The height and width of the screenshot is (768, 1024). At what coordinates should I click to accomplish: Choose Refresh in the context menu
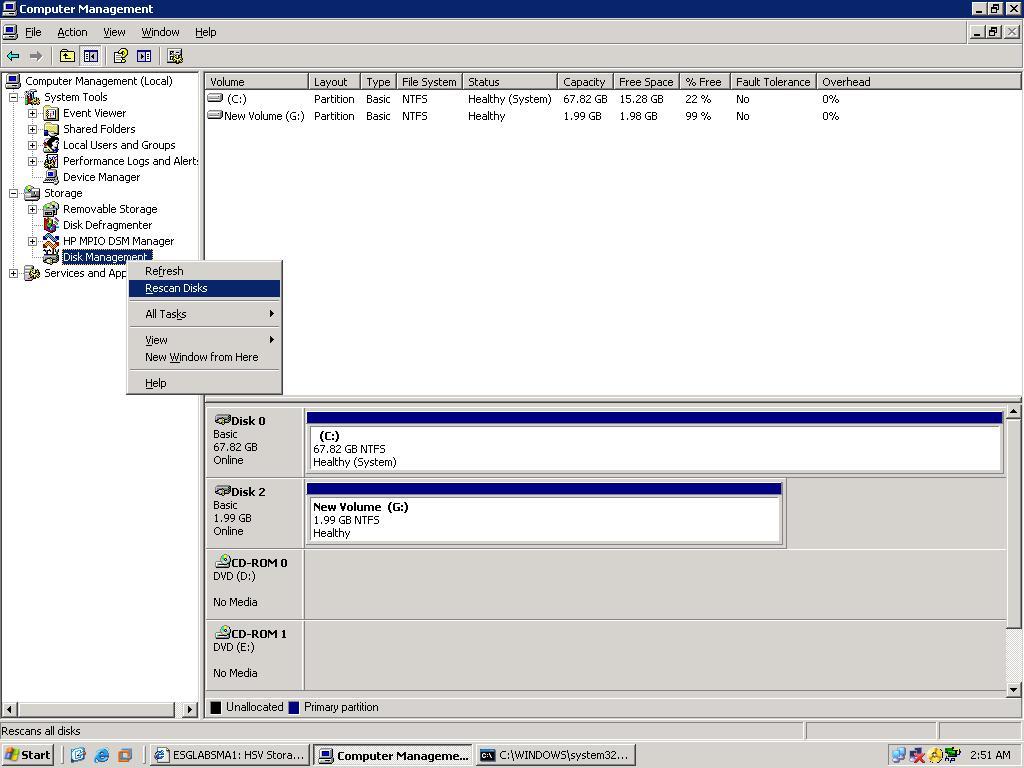204,271
